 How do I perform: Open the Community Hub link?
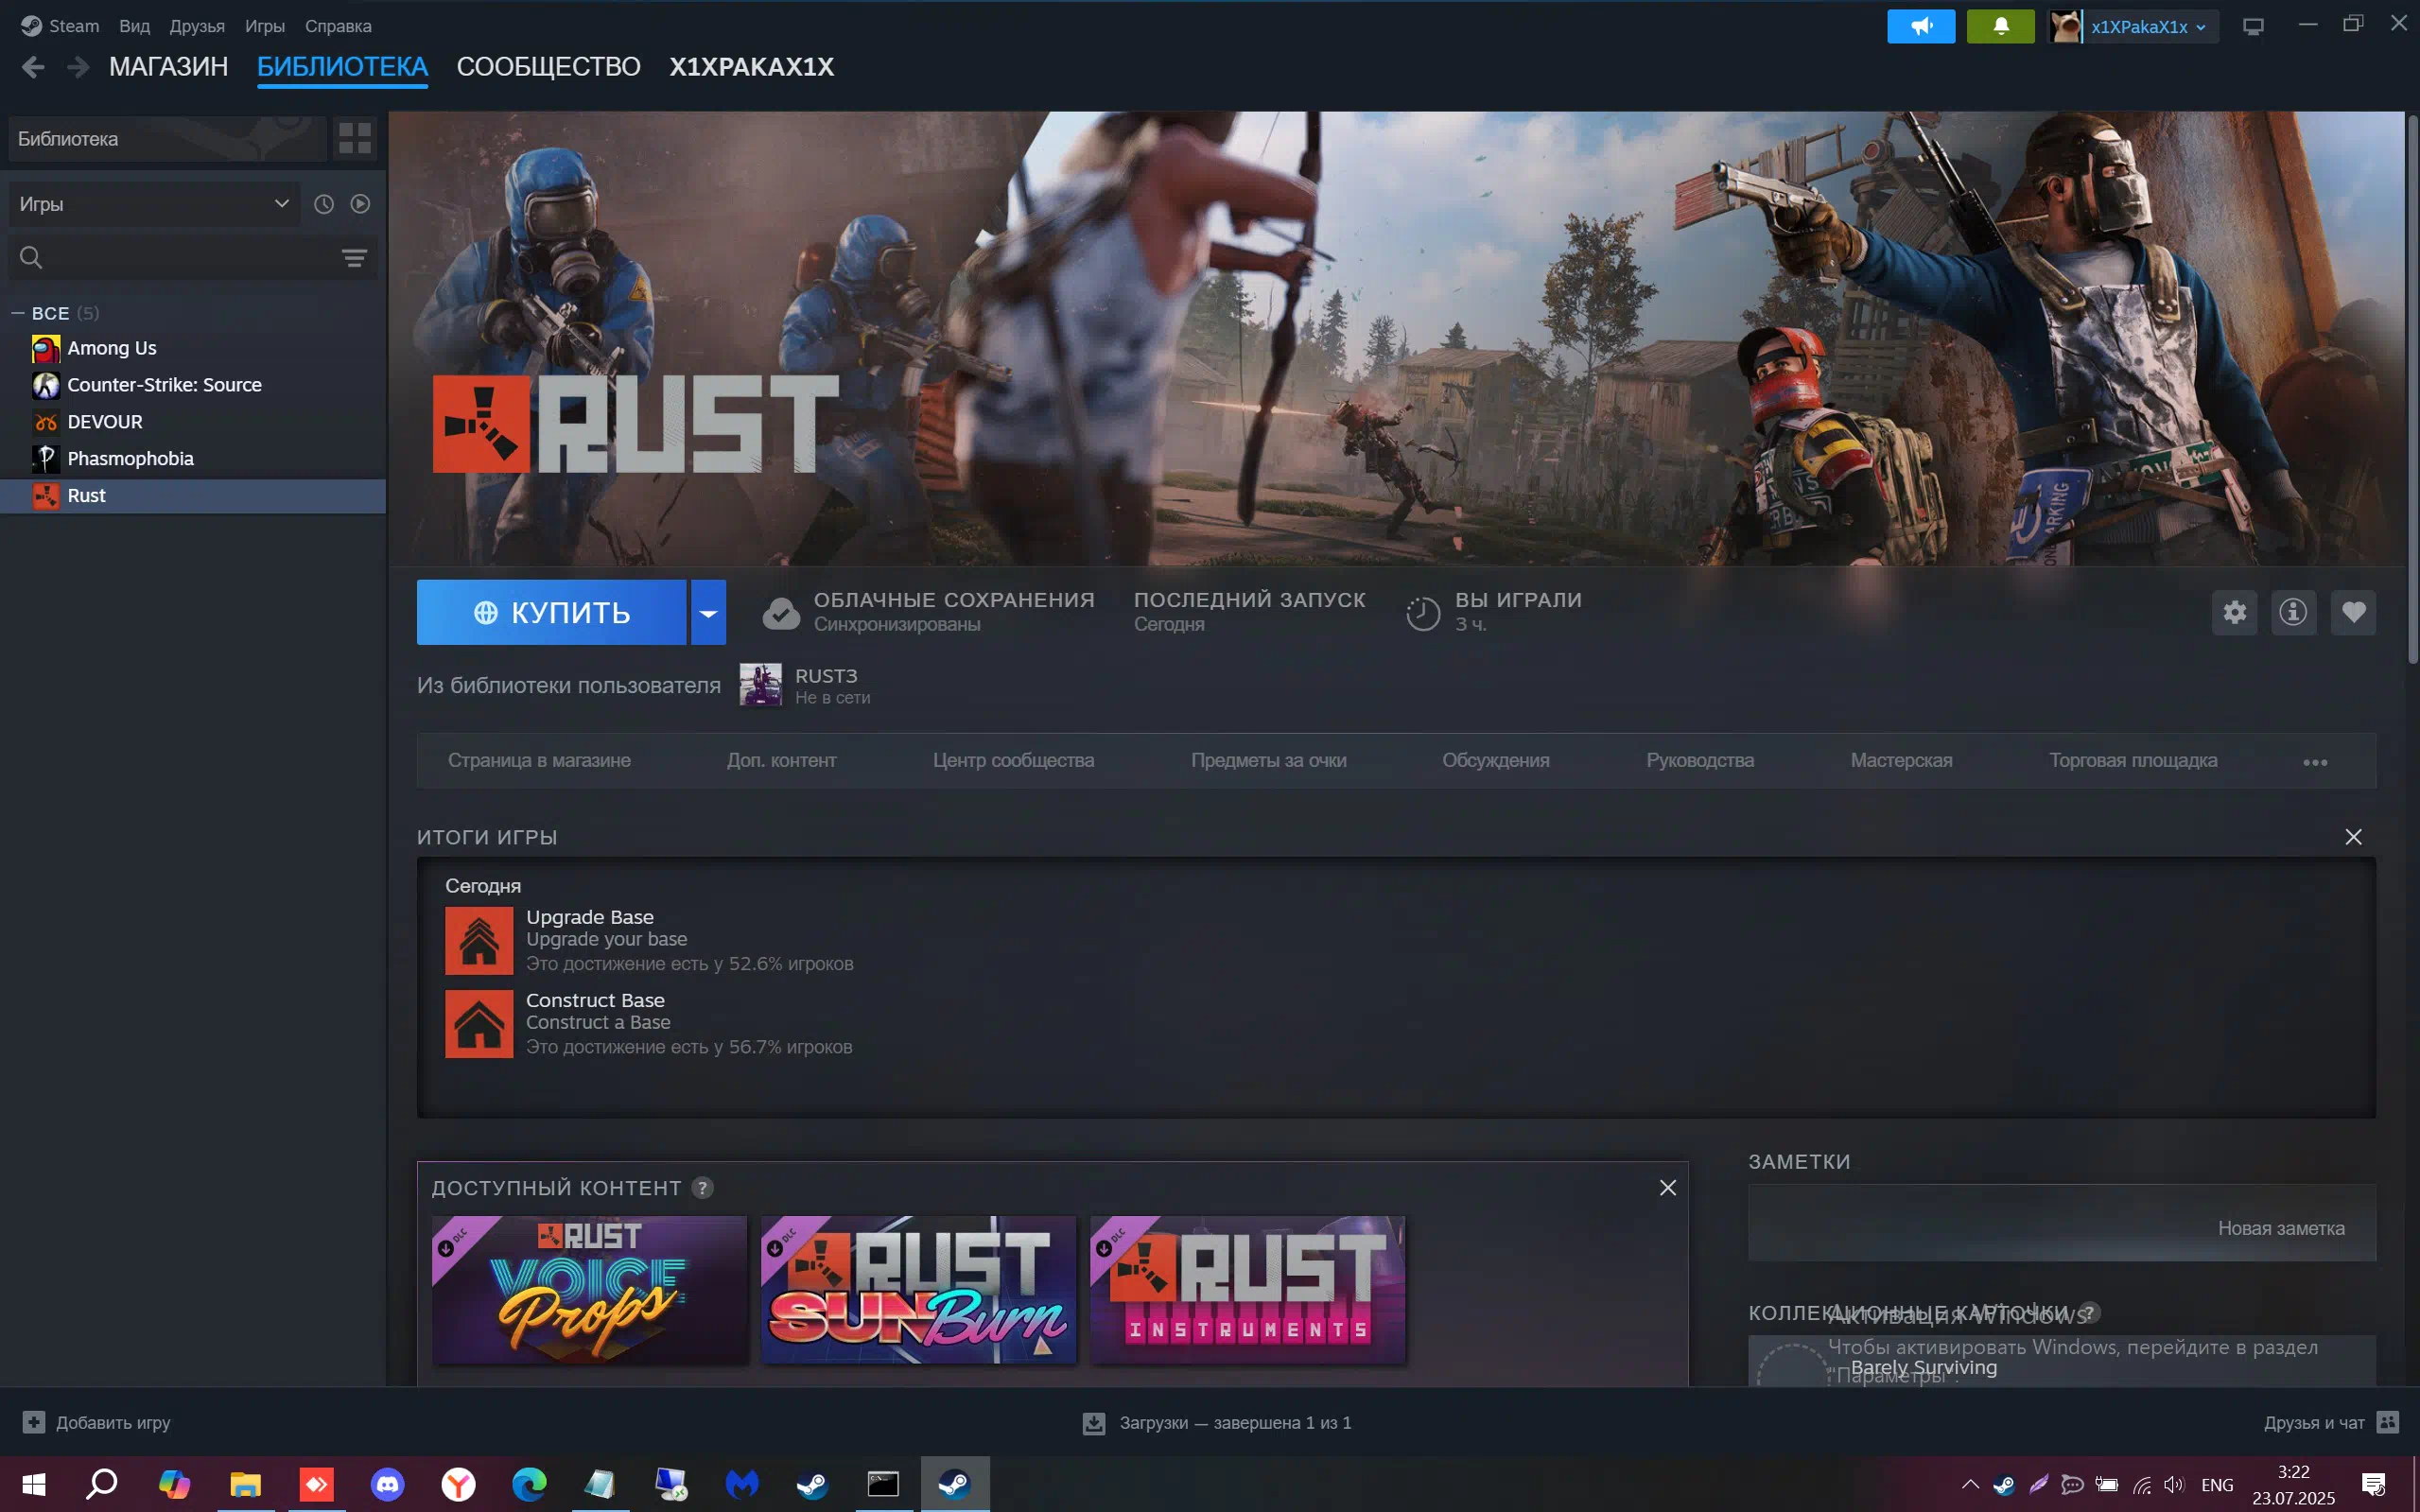(1013, 761)
